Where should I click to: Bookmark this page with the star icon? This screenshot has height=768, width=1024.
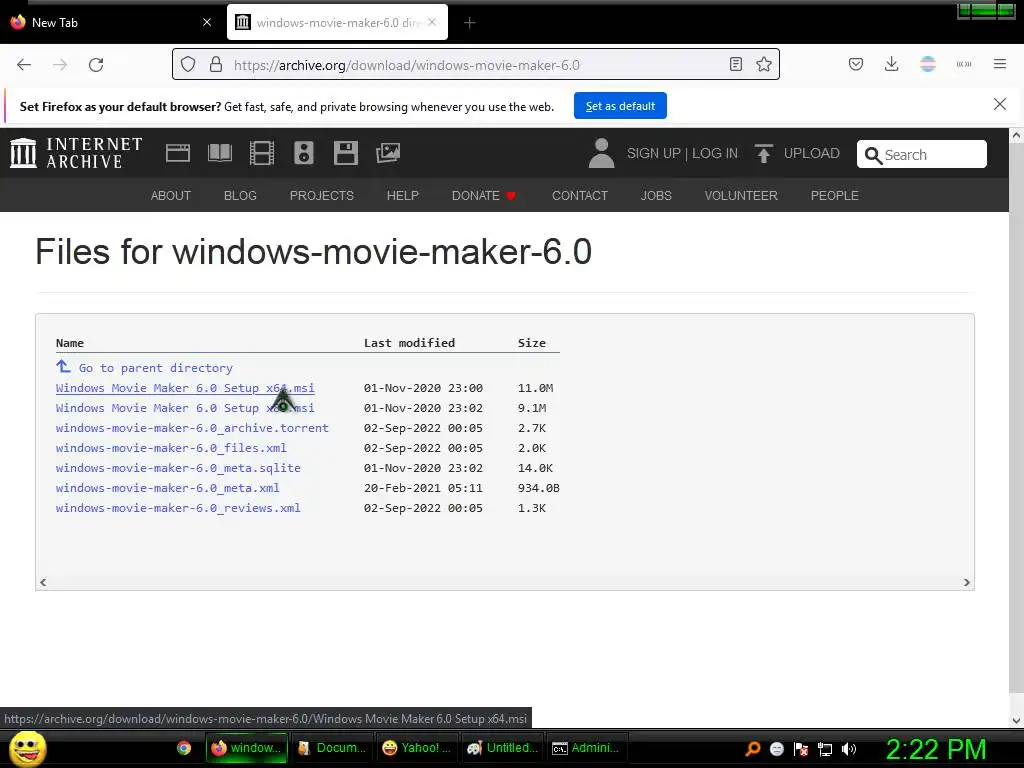point(764,64)
